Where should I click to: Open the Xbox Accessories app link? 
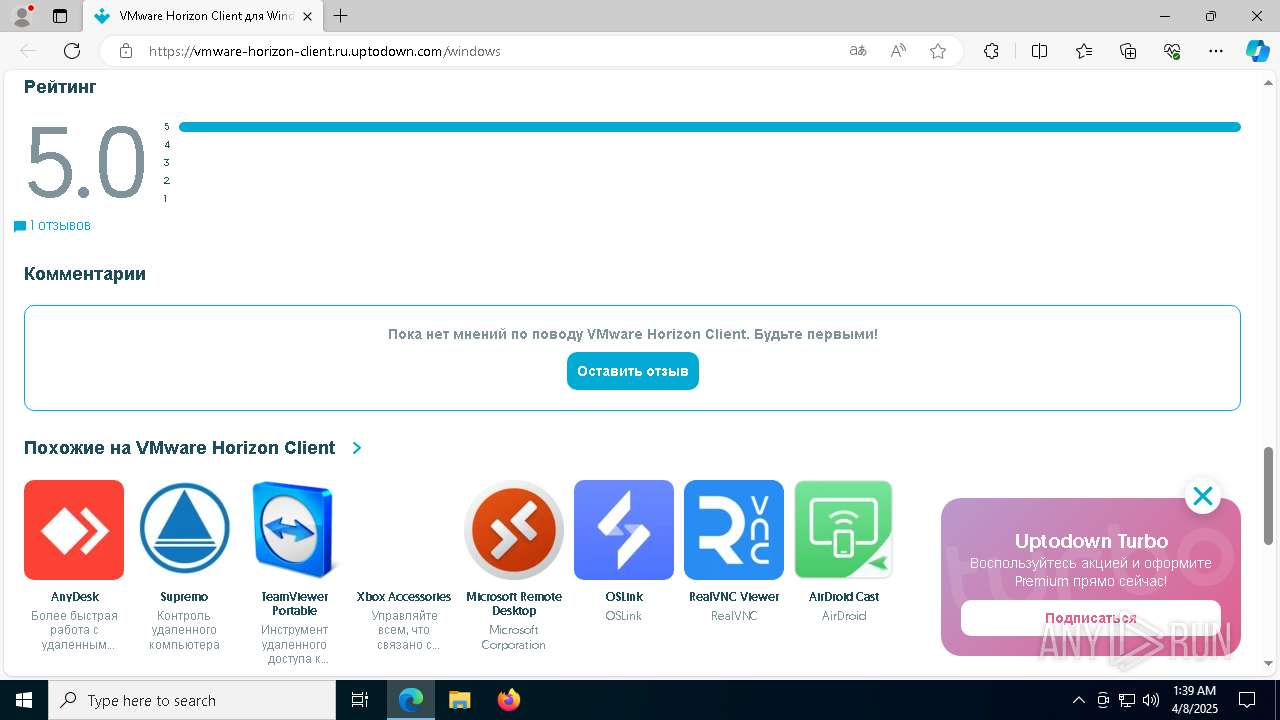pyautogui.click(x=404, y=597)
